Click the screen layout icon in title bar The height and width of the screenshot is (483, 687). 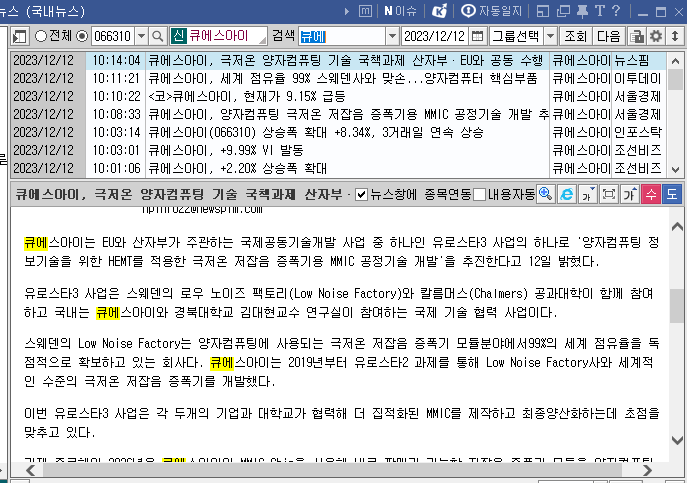coord(543,11)
